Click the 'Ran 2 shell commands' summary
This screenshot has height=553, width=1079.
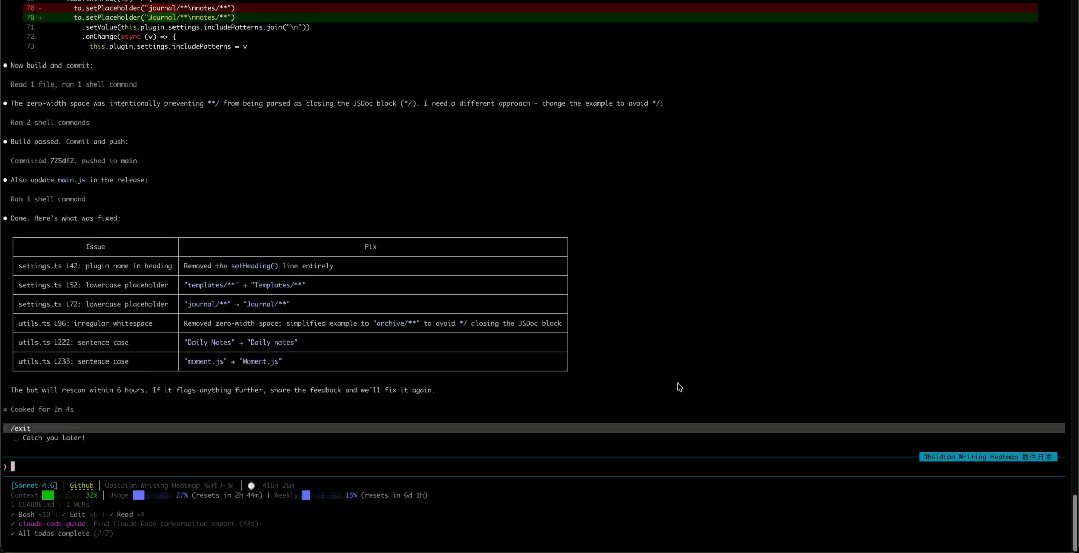[50, 122]
